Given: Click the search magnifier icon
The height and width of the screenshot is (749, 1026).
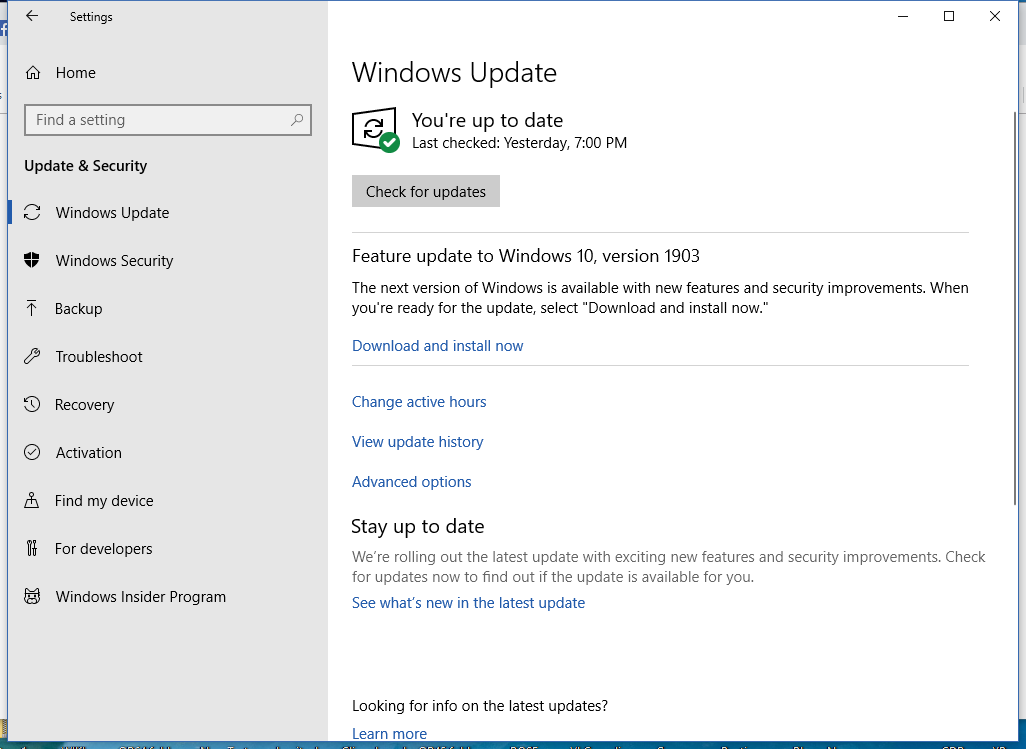Looking at the screenshot, I should tap(297, 120).
